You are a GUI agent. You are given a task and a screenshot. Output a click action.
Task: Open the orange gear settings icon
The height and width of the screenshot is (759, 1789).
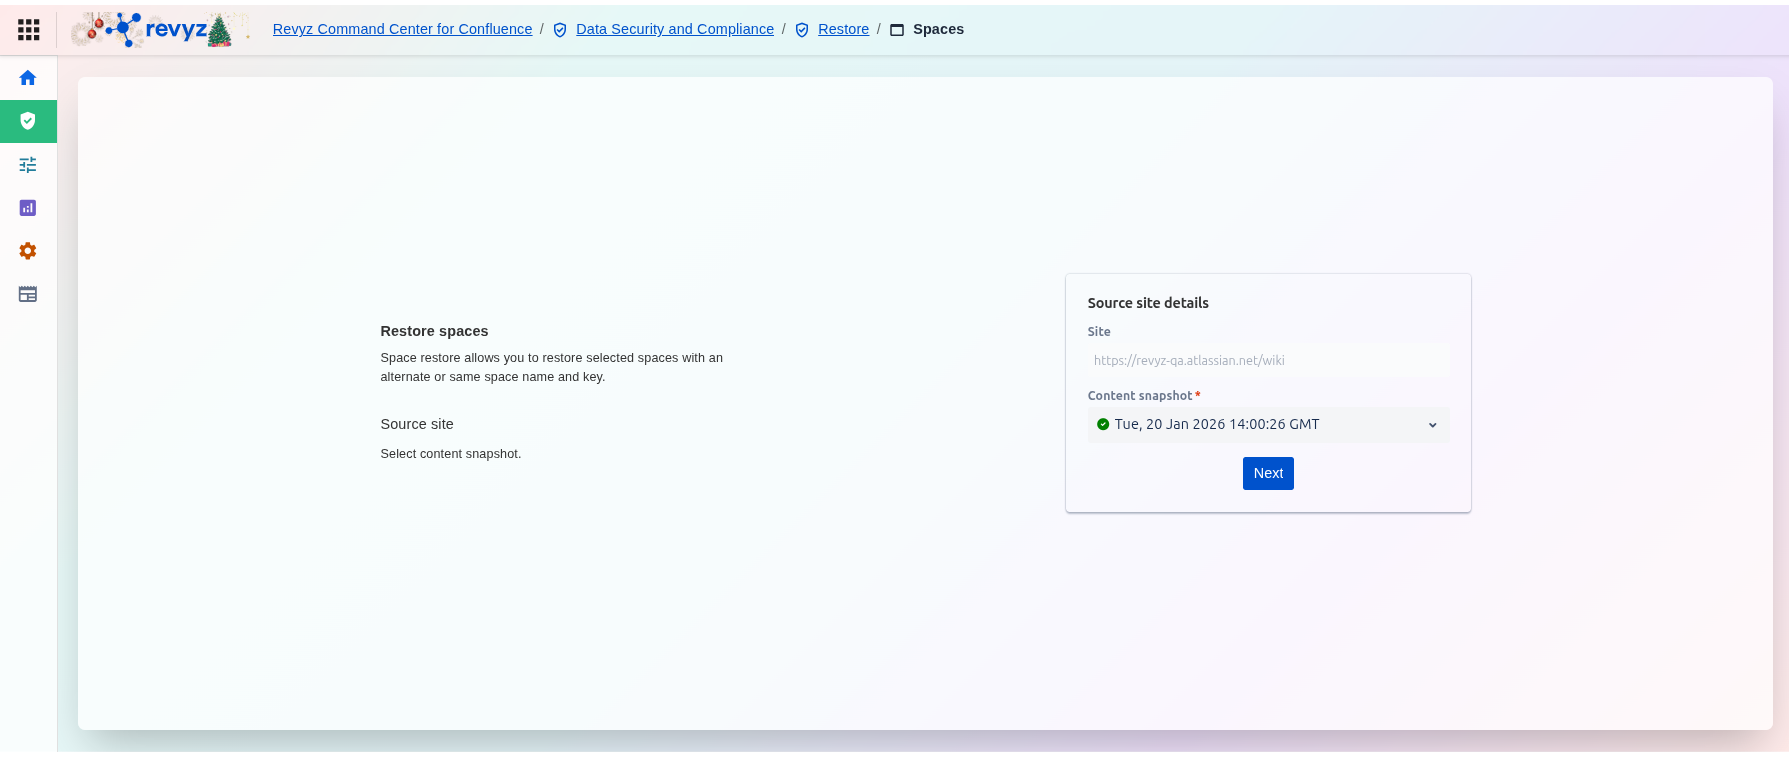(x=28, y=251)
